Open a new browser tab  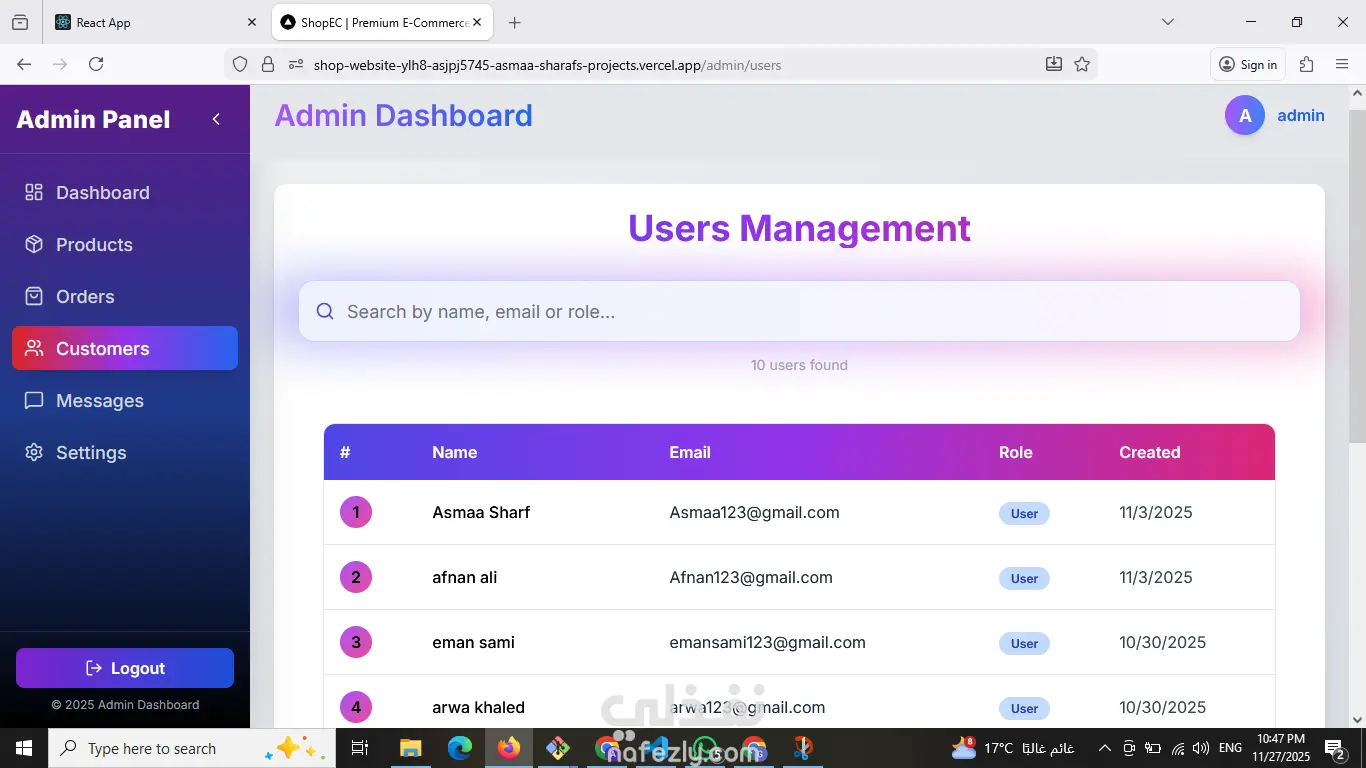pyautogui.click(x=514, y=22)
